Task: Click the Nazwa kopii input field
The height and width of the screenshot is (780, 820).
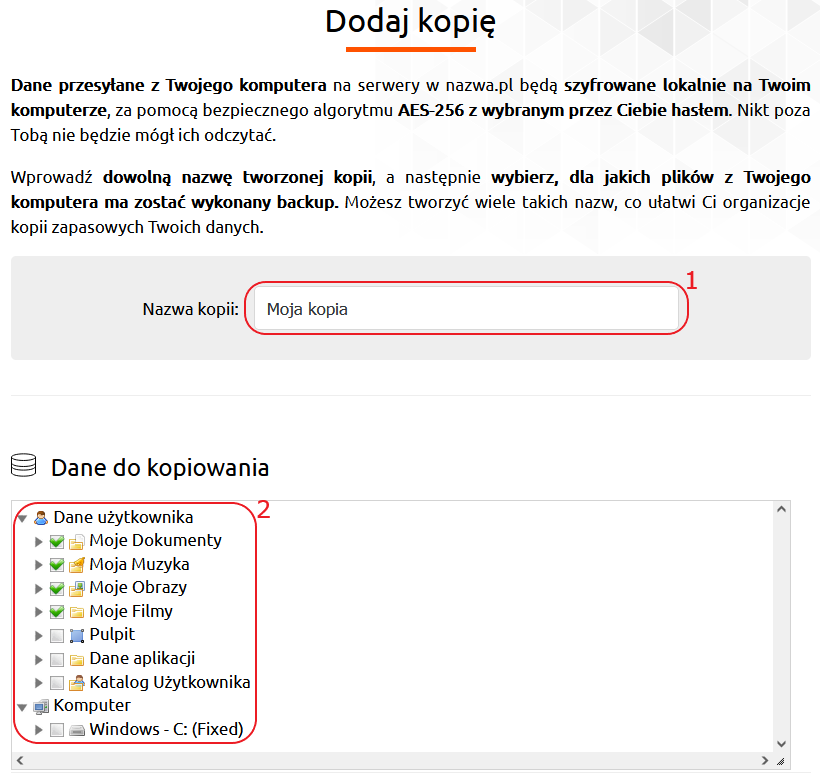Action: [466, 309]
